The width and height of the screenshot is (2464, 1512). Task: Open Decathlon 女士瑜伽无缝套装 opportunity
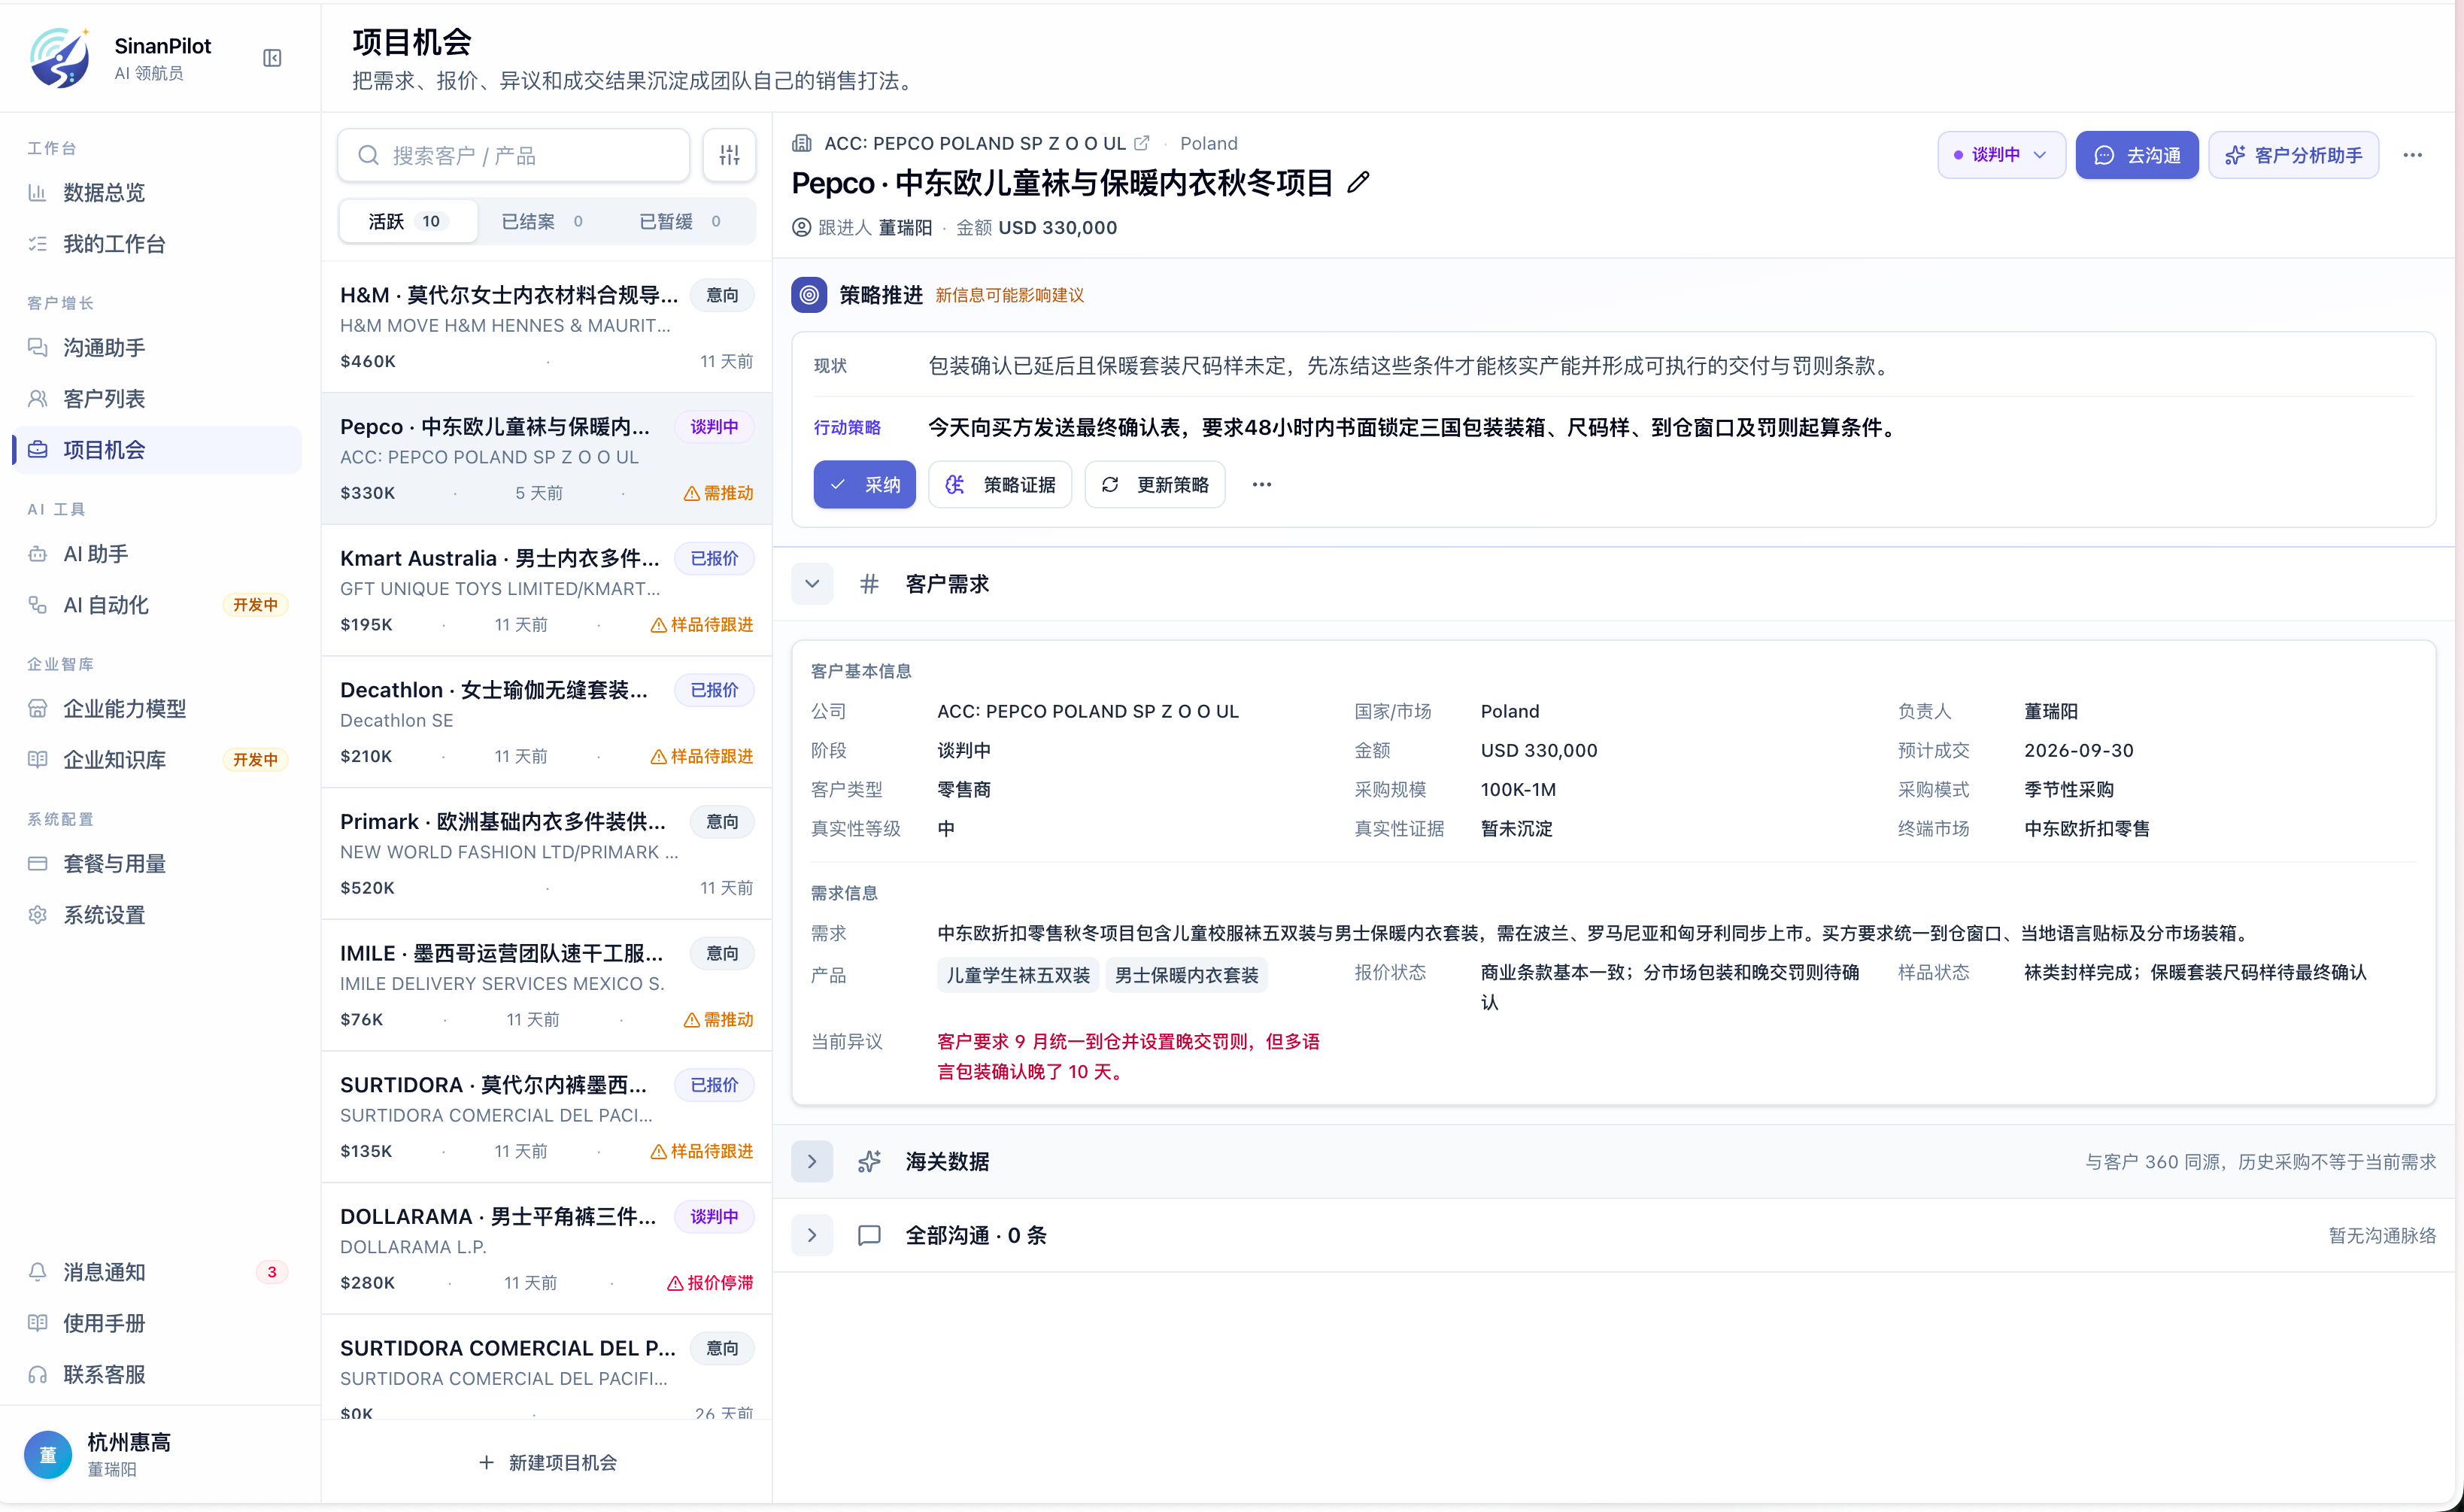point(547,722)
